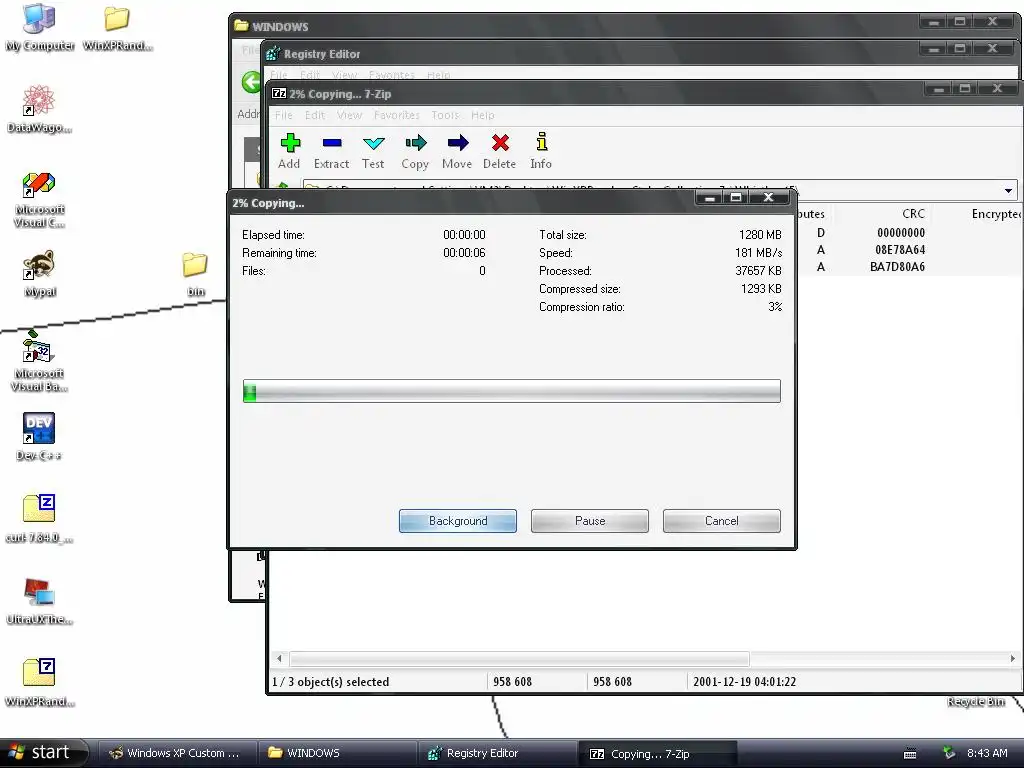Click the scroll left arrow in 7-Zip list
1024x768 pixels.
coord(280,658)
